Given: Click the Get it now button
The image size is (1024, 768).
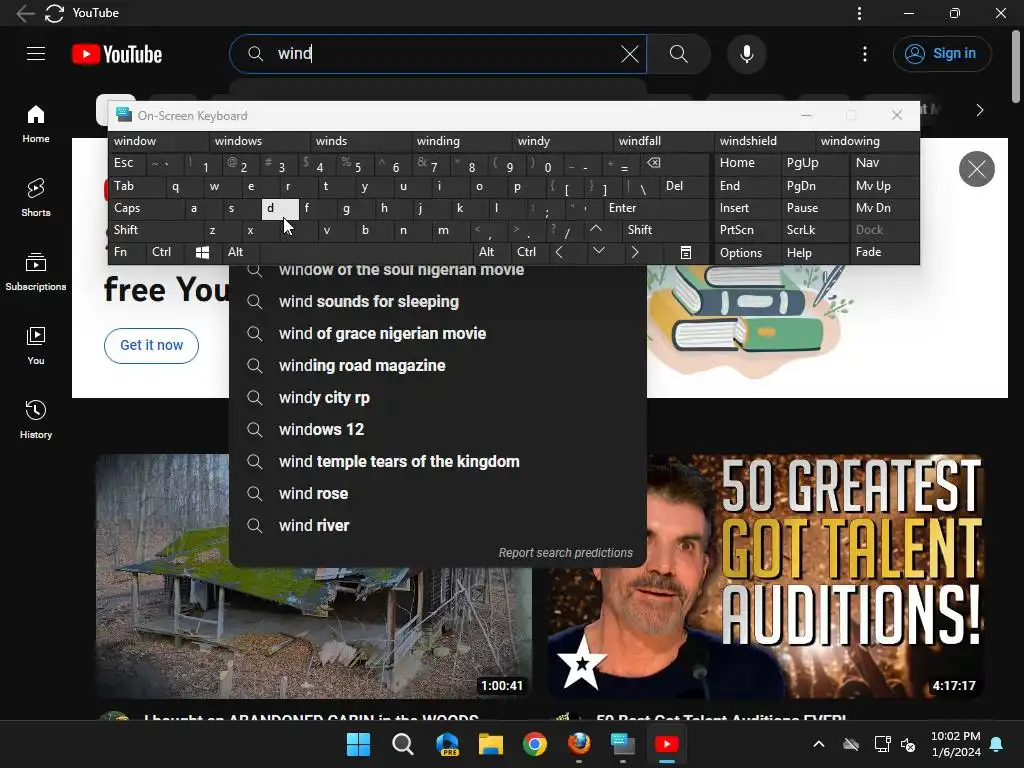Looking at the screenshot, I should [x=152, y=345].
